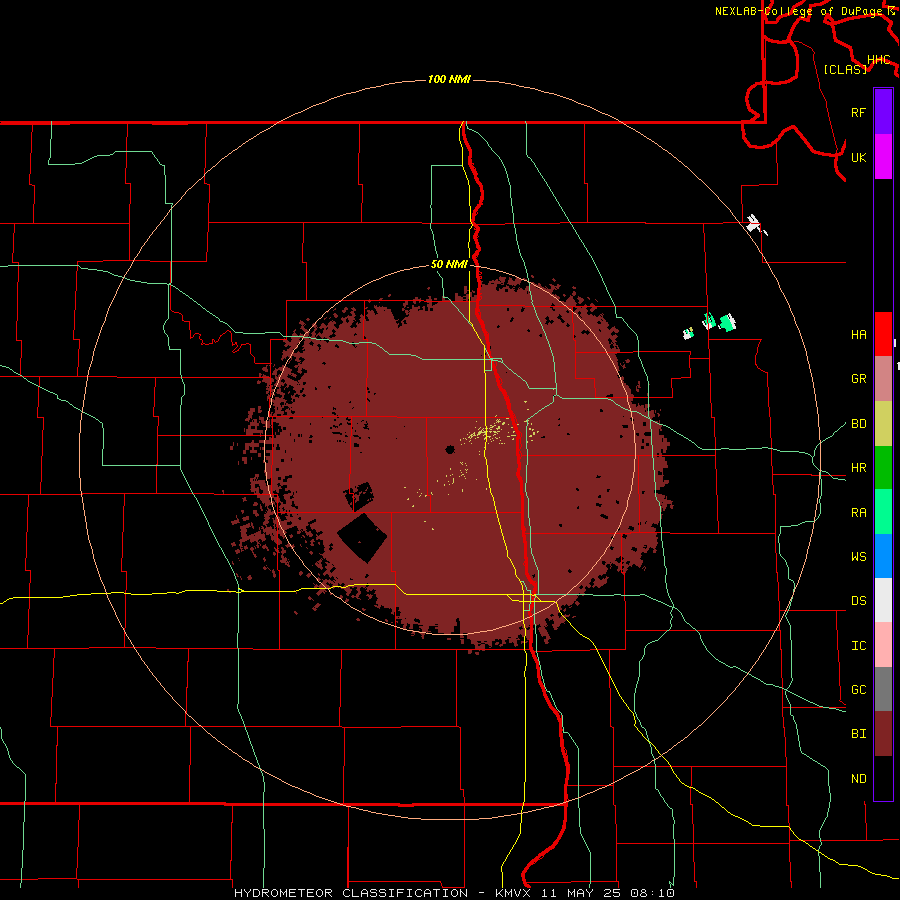900x900 pixels.
Task: Click the small round black radar-site dot
Action: pyautogui.click(x=450, y=449)
